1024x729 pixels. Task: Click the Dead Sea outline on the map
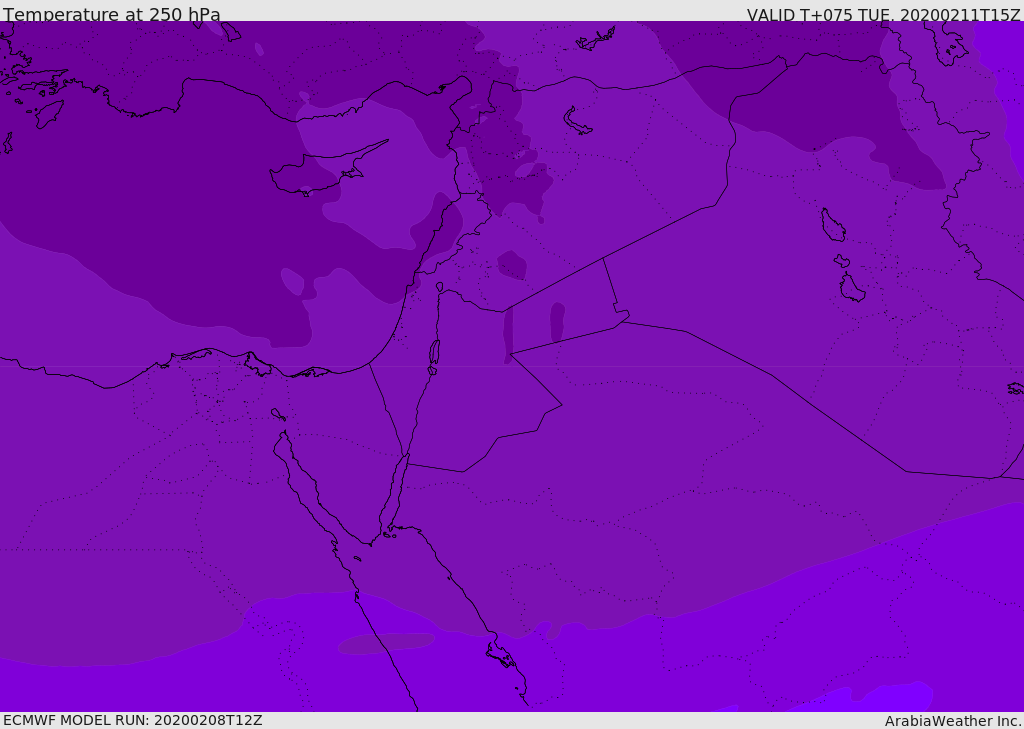click(434, 353)
